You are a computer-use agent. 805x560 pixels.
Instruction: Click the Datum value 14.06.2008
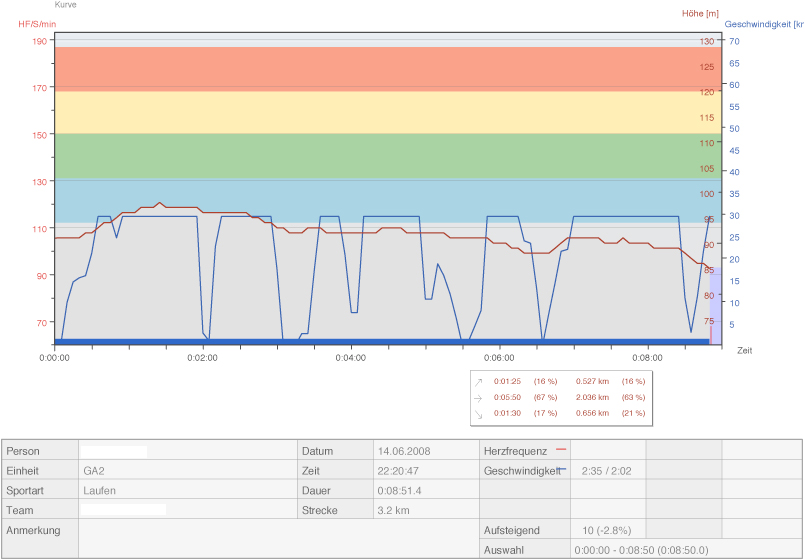(x=407, y=451)
